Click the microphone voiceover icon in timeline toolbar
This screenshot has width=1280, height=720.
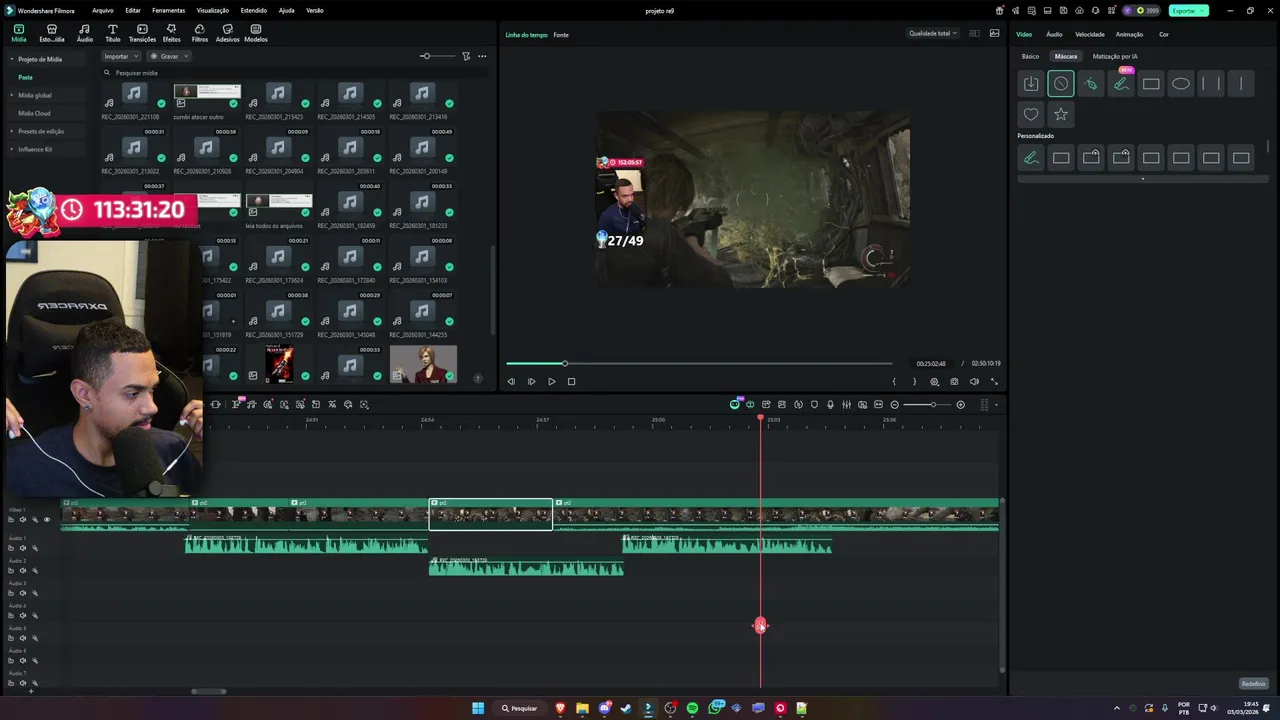click(x=830, y=404)
